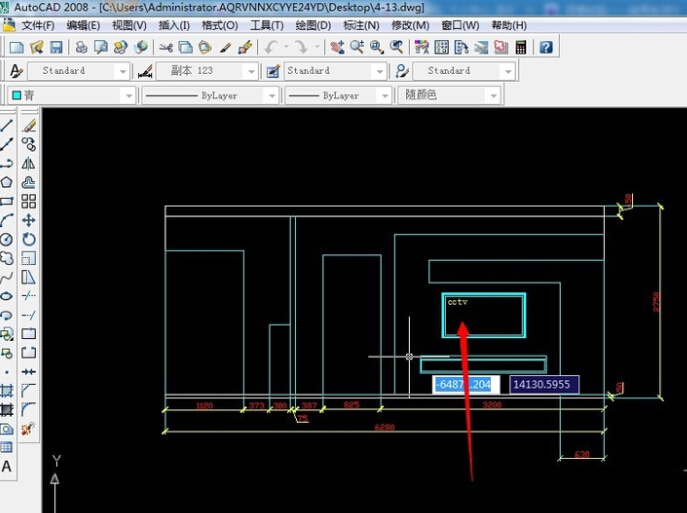
Task: Select the Array modify tool
Action: 29,202
